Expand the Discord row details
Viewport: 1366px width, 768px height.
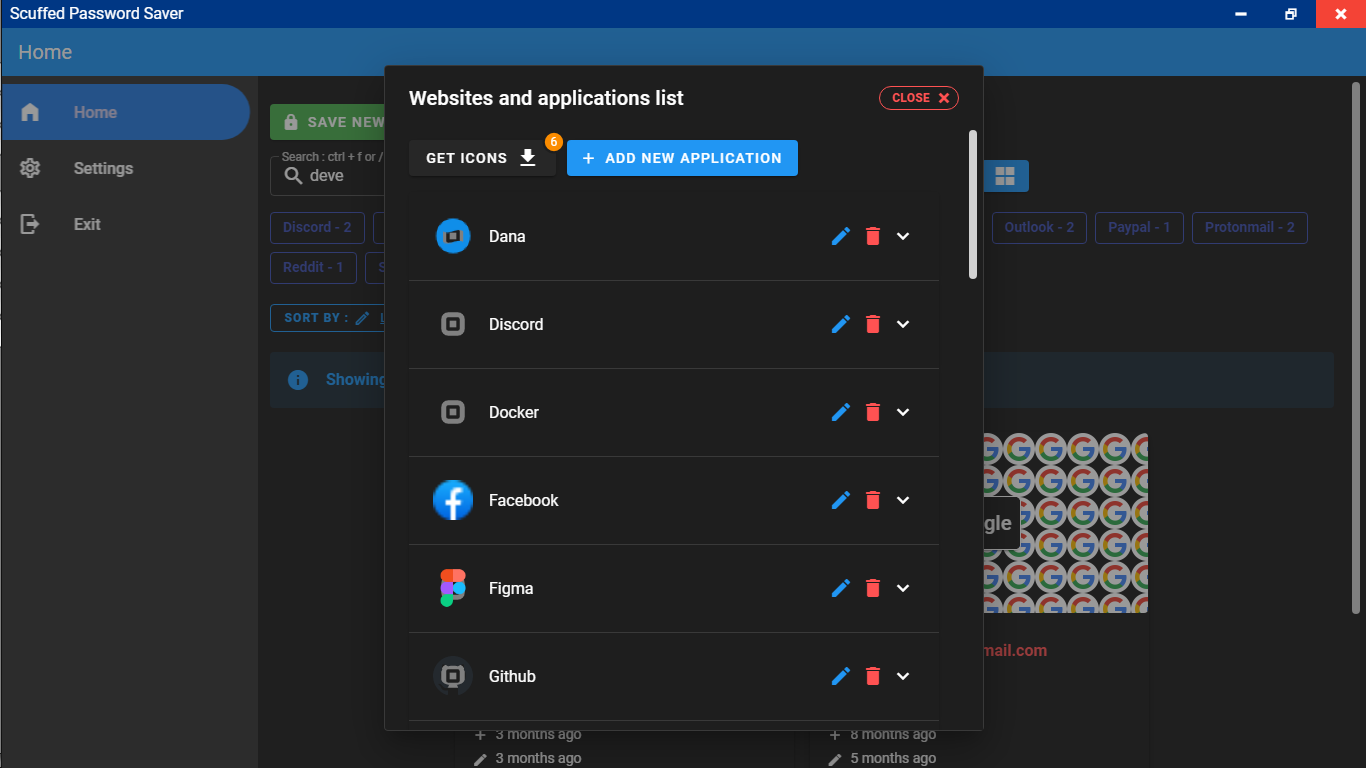click(903, 324)
